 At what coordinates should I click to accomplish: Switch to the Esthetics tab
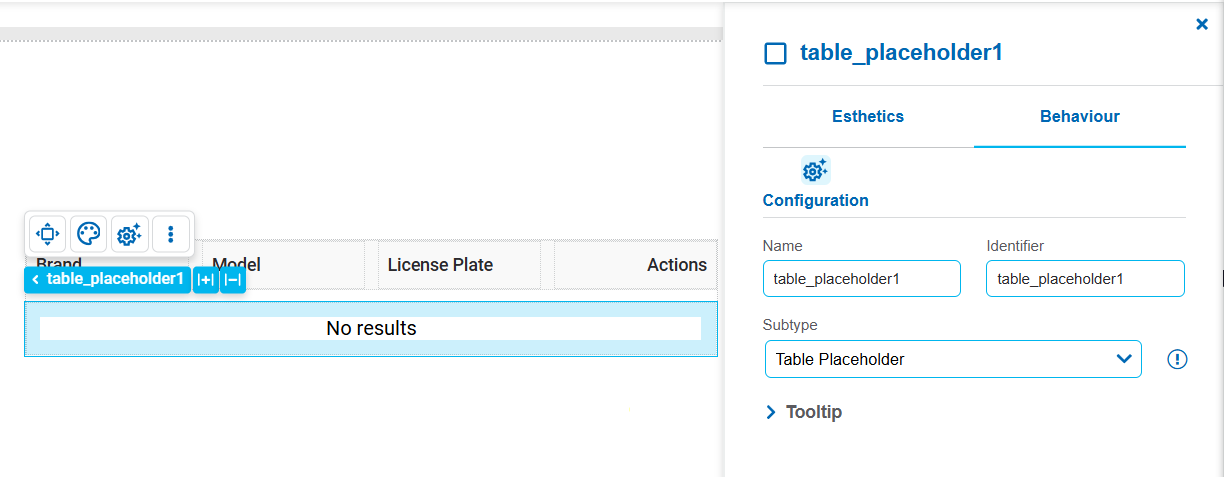(x=868, y=117)
